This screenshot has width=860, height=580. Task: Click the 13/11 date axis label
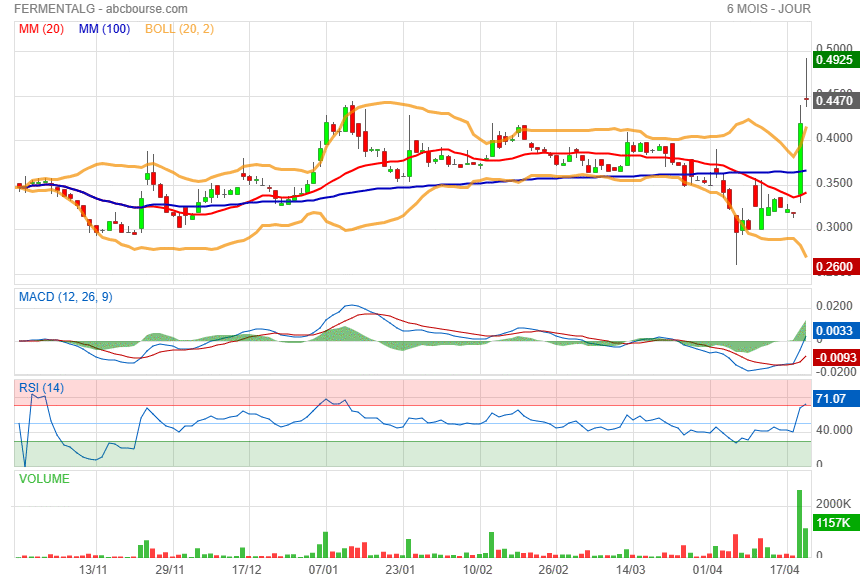(93, 570)
